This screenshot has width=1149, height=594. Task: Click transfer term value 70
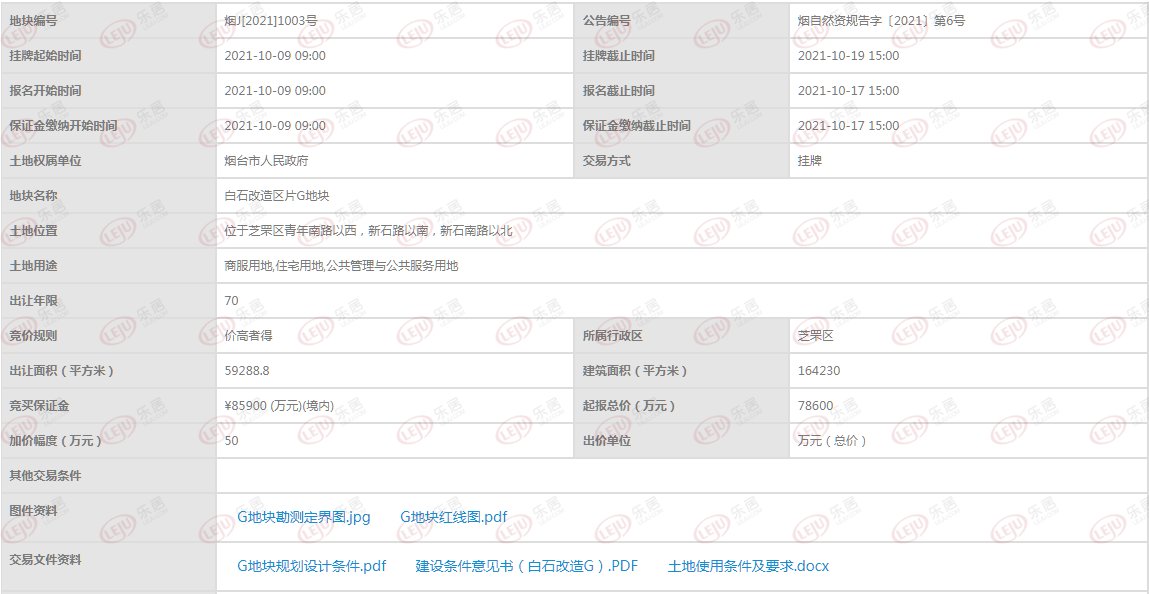[x=231, y=301]
